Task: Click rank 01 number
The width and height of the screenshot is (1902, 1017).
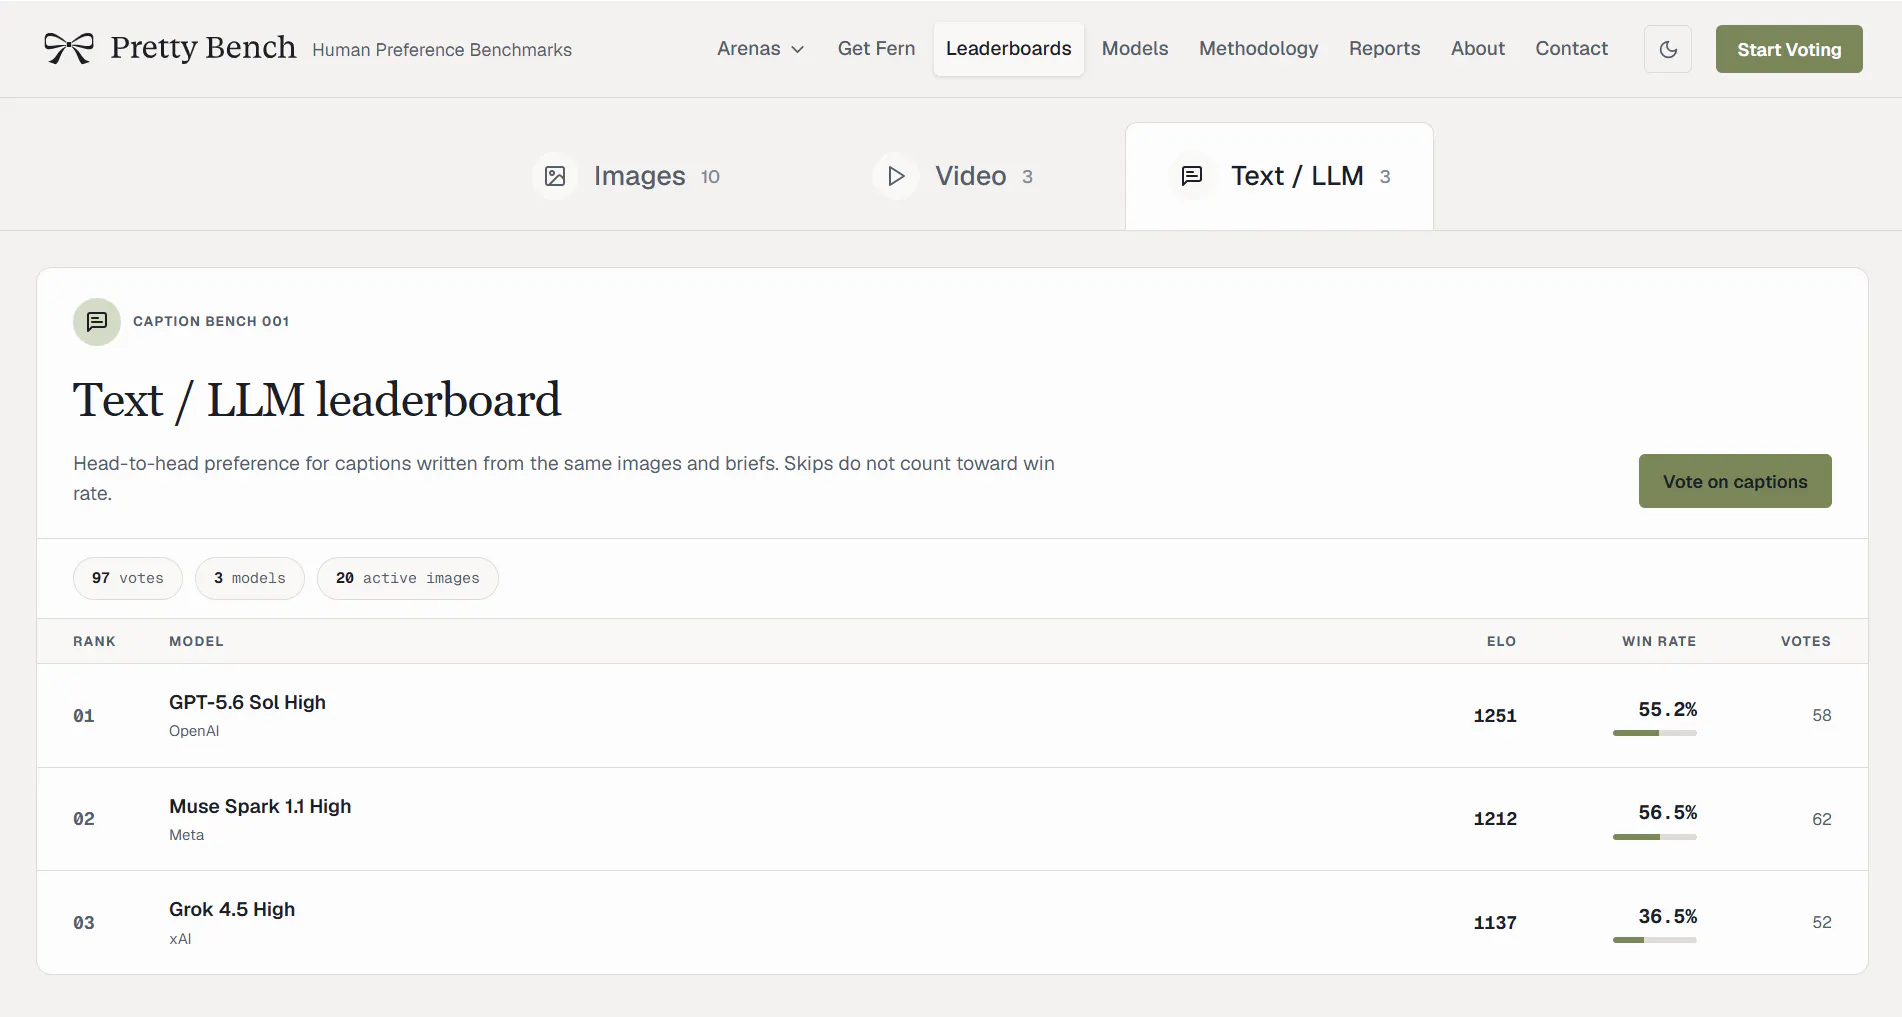Action: coord(84,716)
